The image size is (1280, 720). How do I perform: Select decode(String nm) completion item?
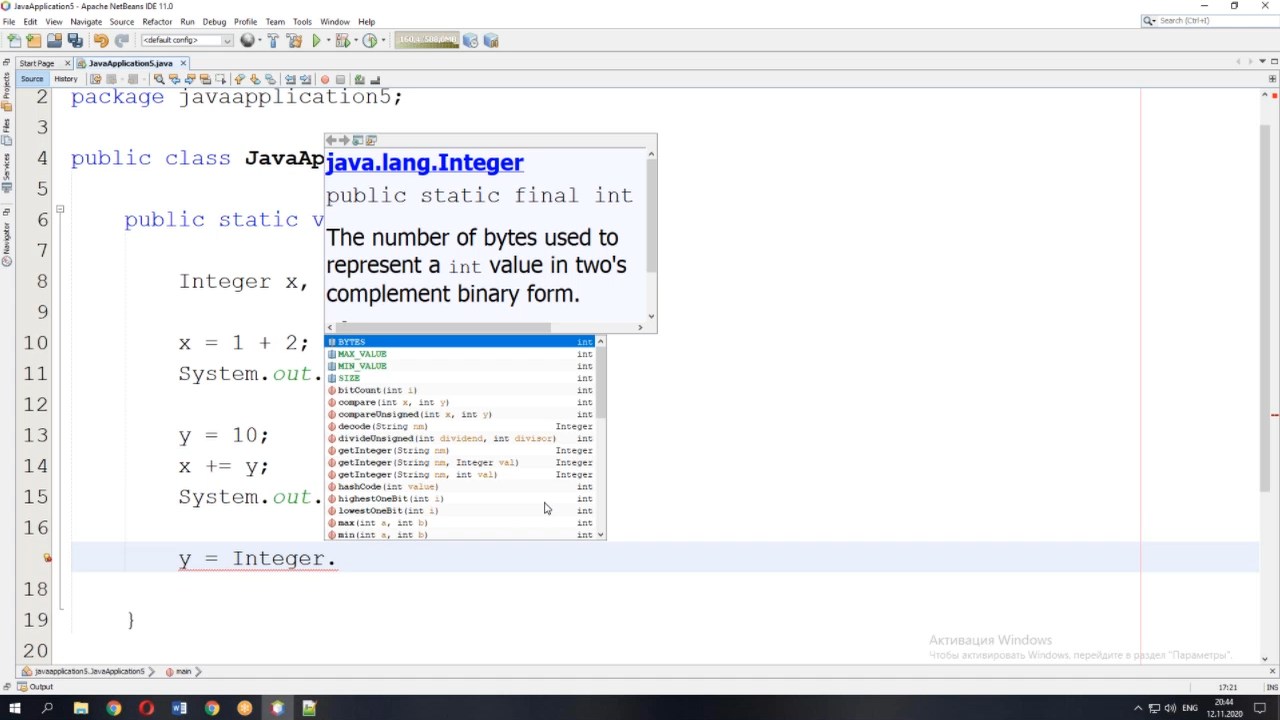pos(461,426)
